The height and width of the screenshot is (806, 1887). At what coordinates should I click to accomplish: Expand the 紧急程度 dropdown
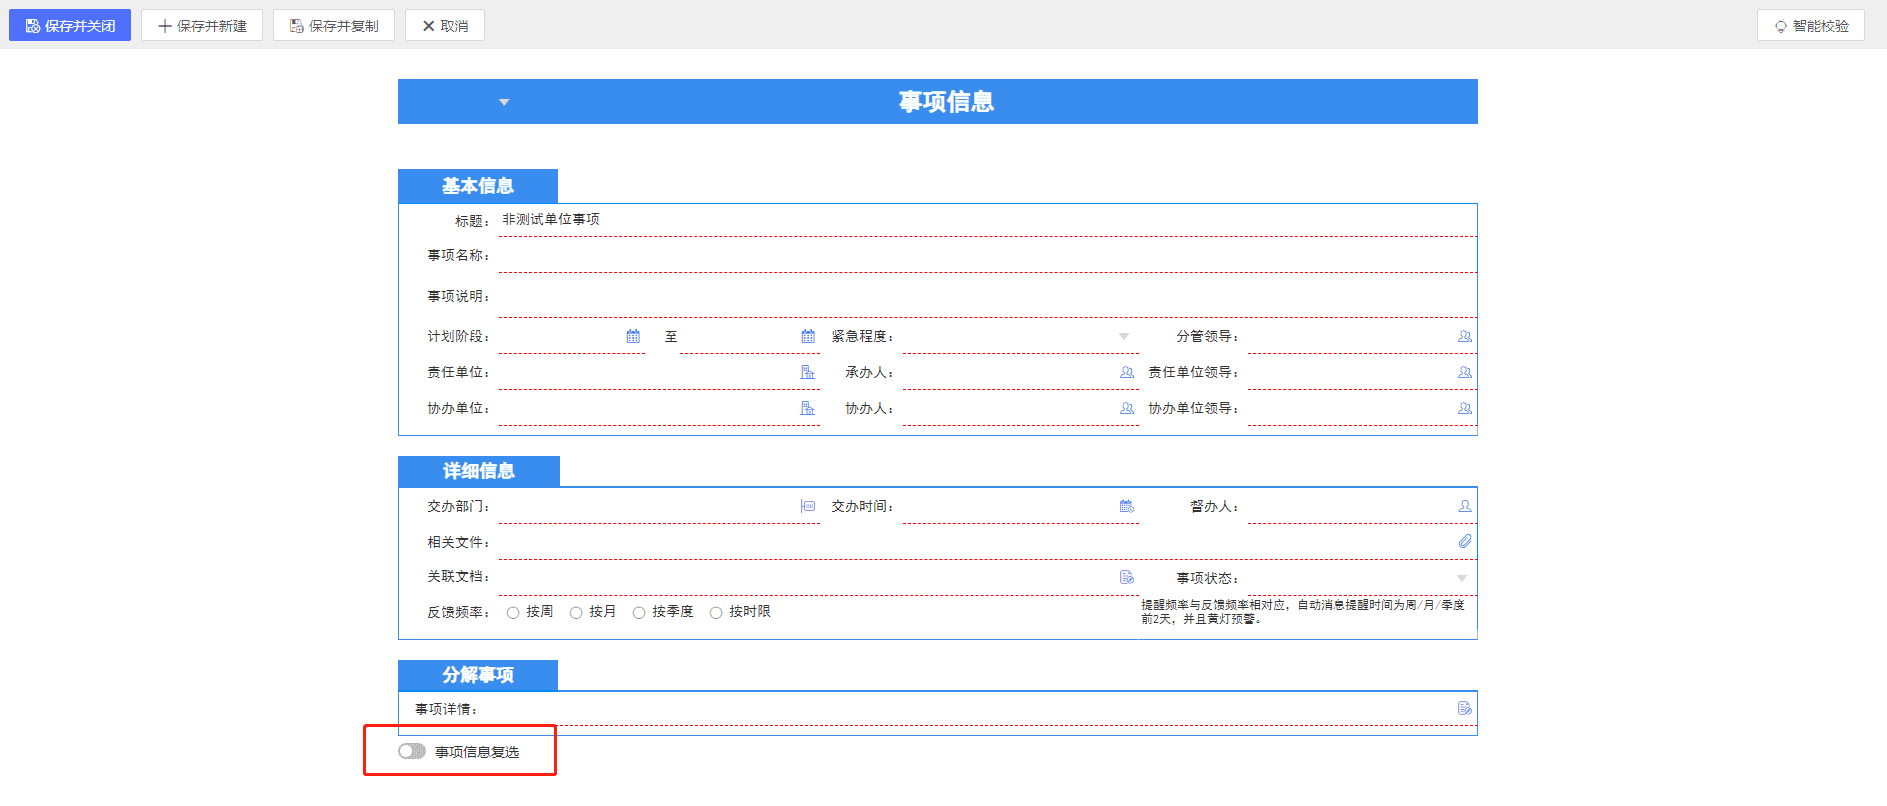coord(1124,336)
